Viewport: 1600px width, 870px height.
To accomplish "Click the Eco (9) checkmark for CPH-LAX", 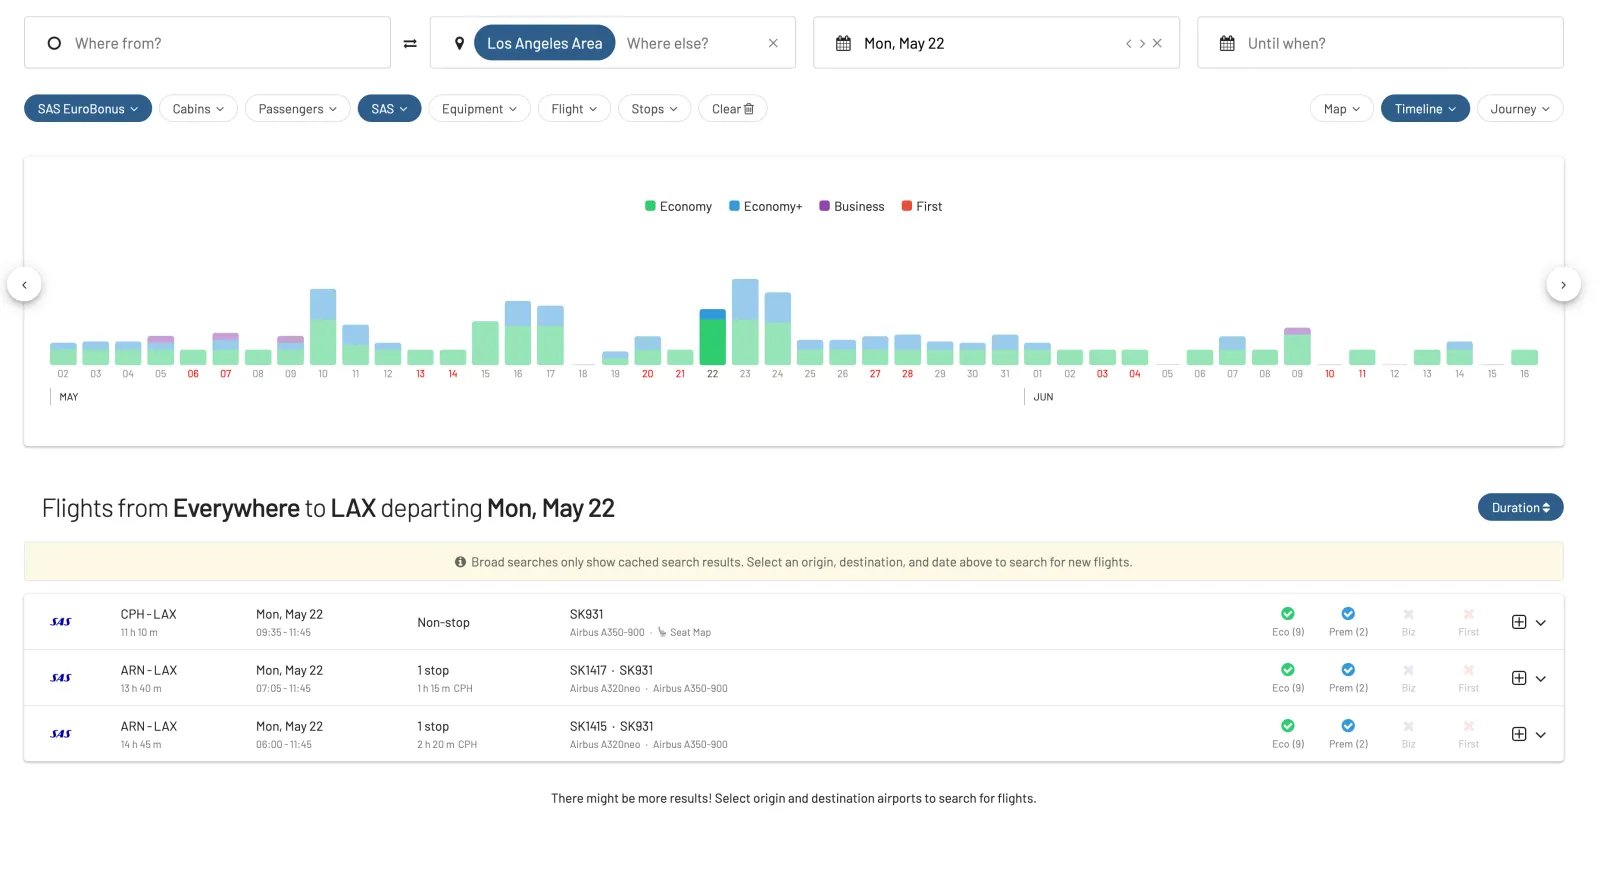I will 1288,614.
